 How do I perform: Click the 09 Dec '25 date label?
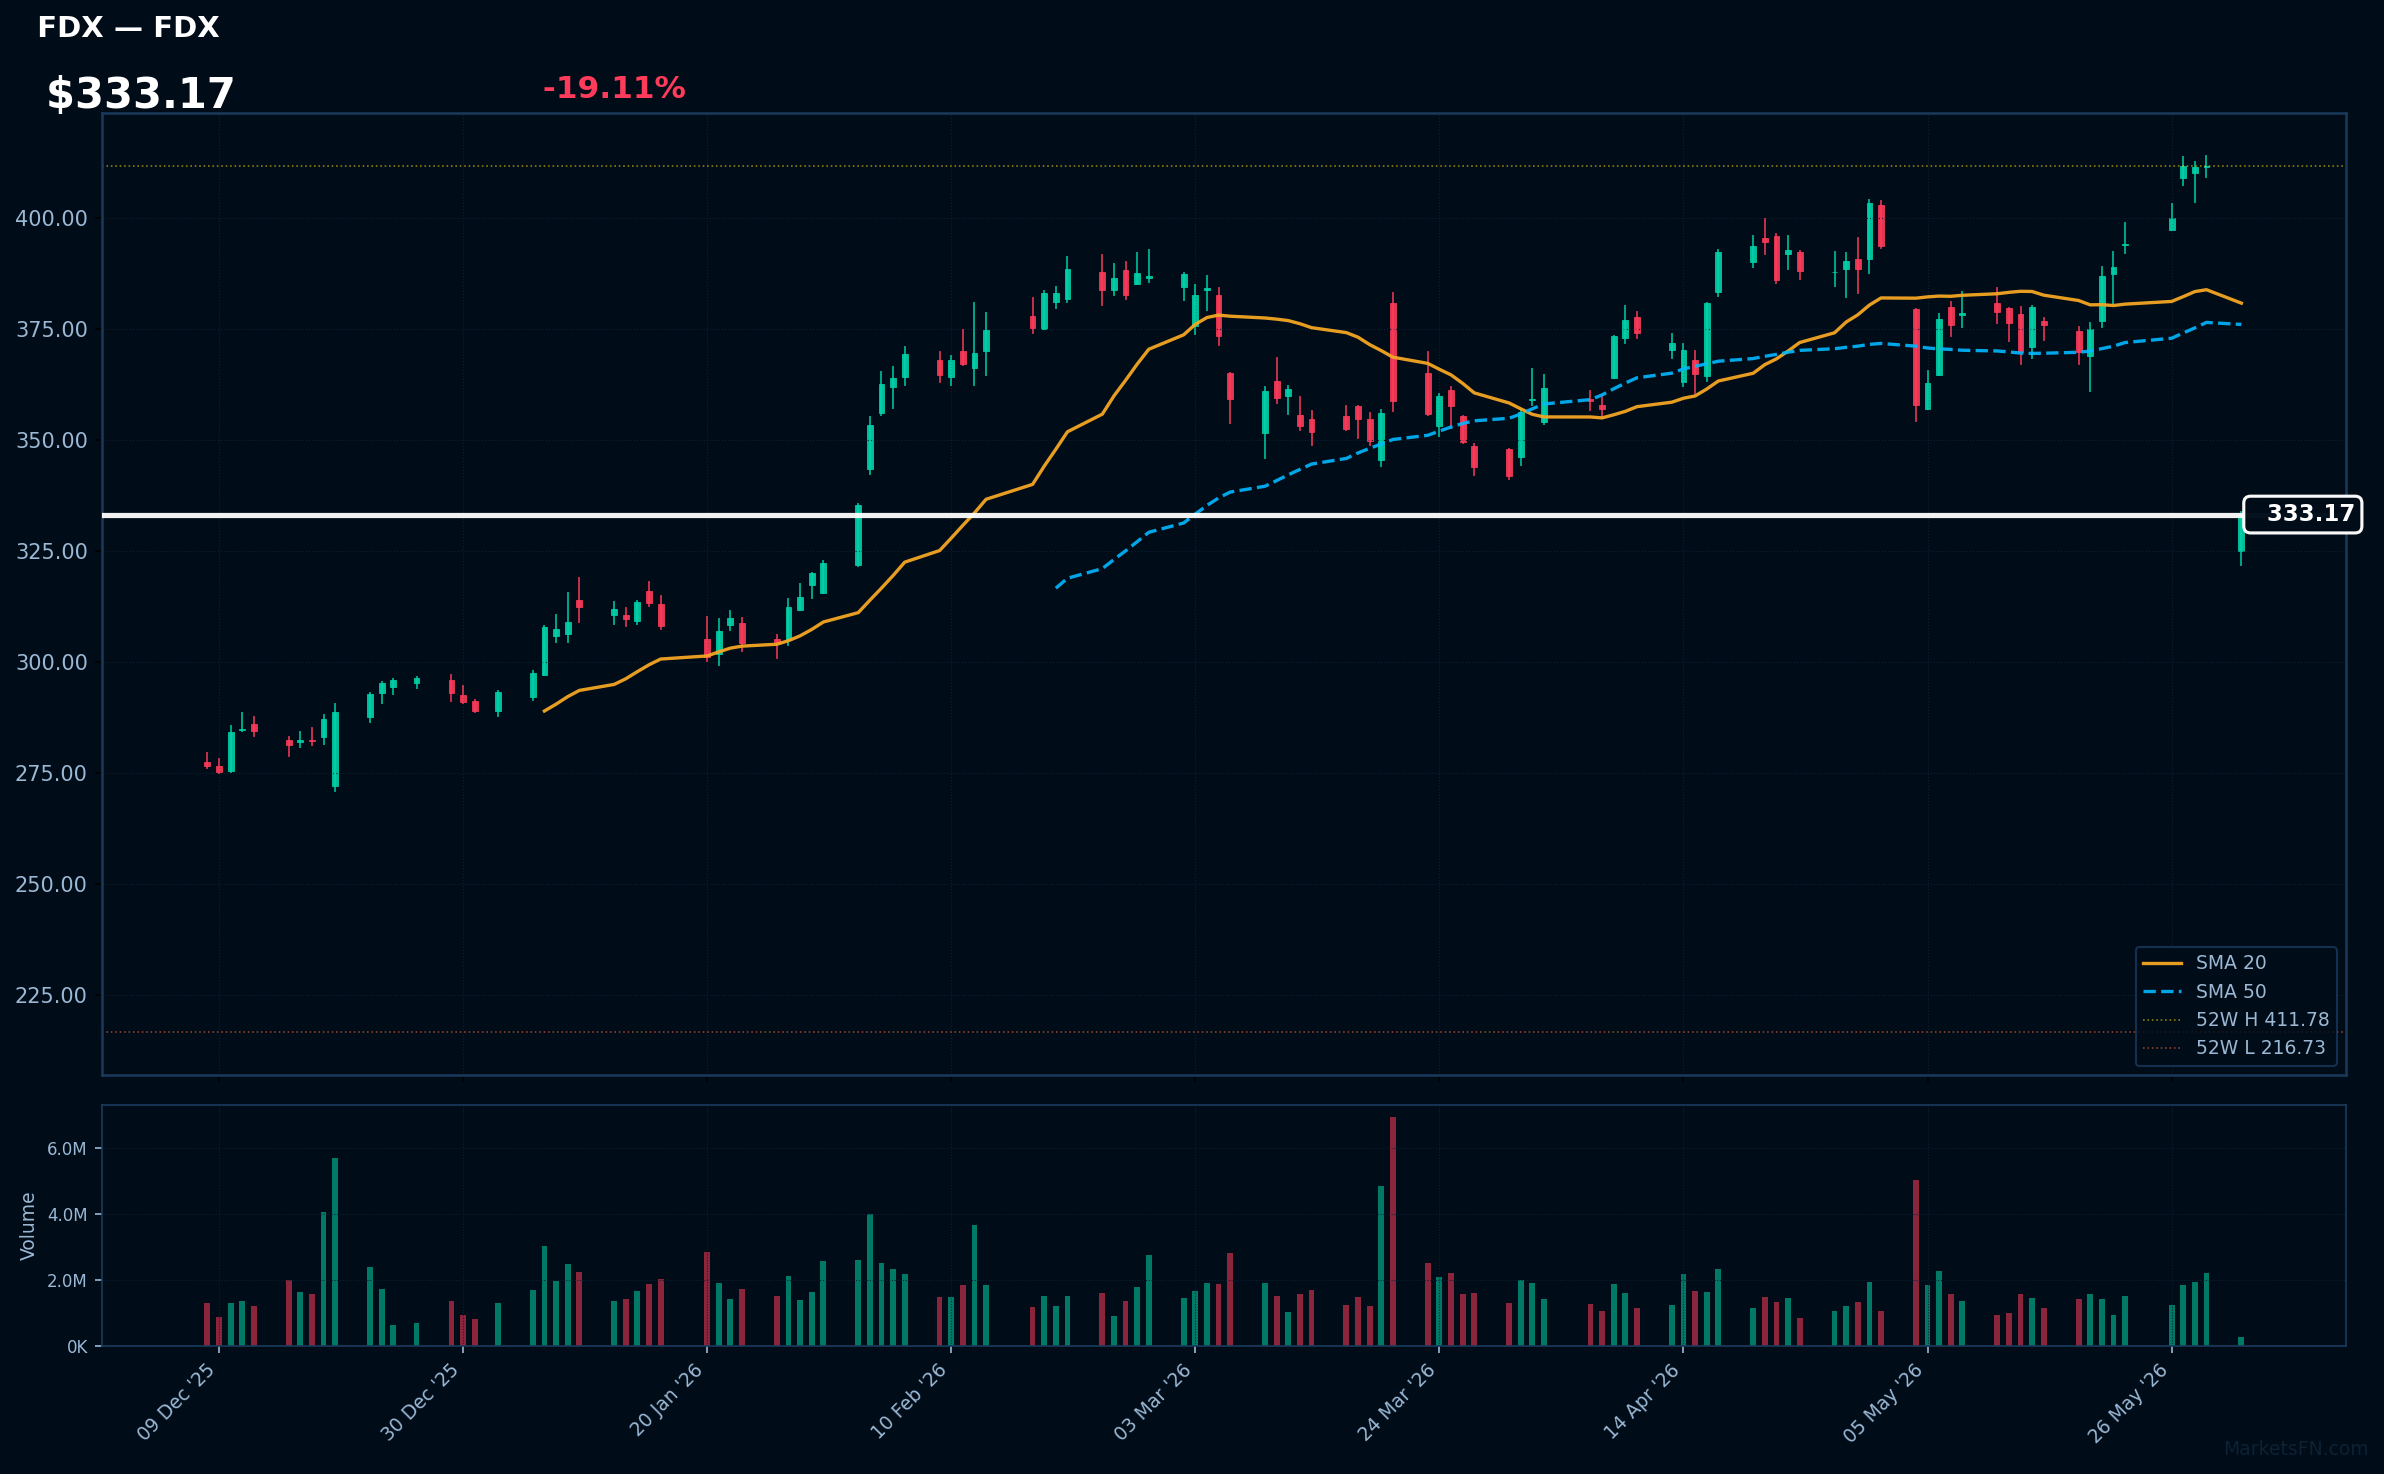point(176,1401)
